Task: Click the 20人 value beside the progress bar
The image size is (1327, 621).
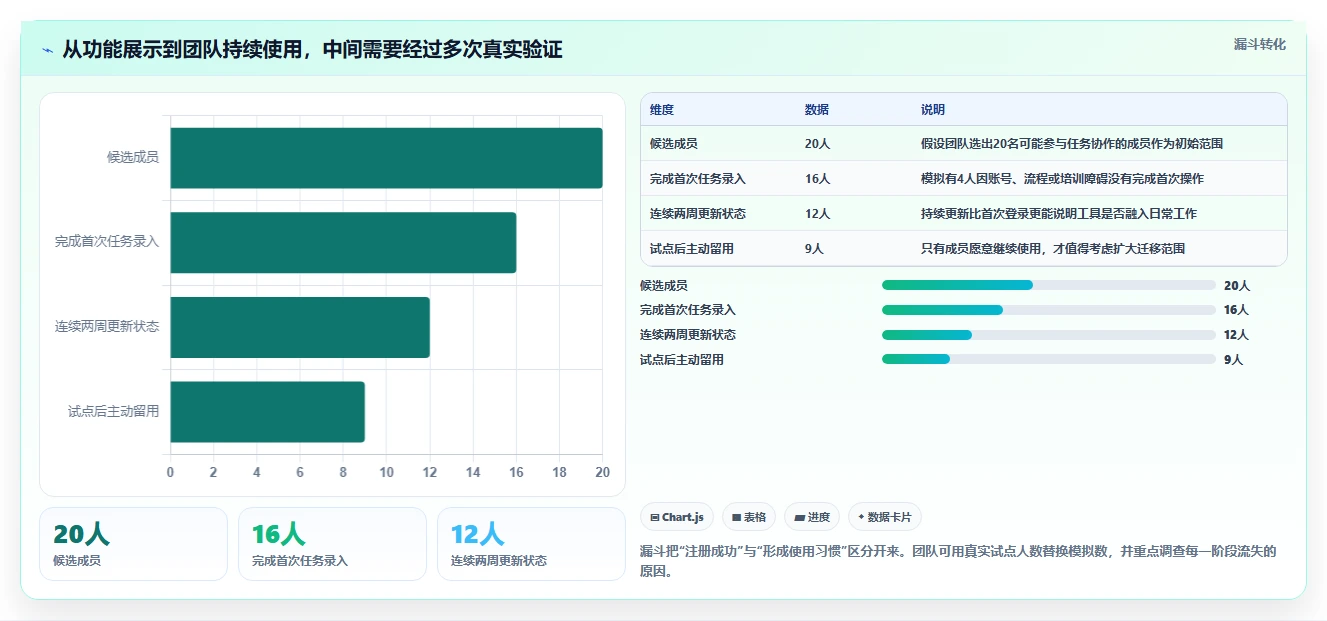Action: coord(1237,286)
